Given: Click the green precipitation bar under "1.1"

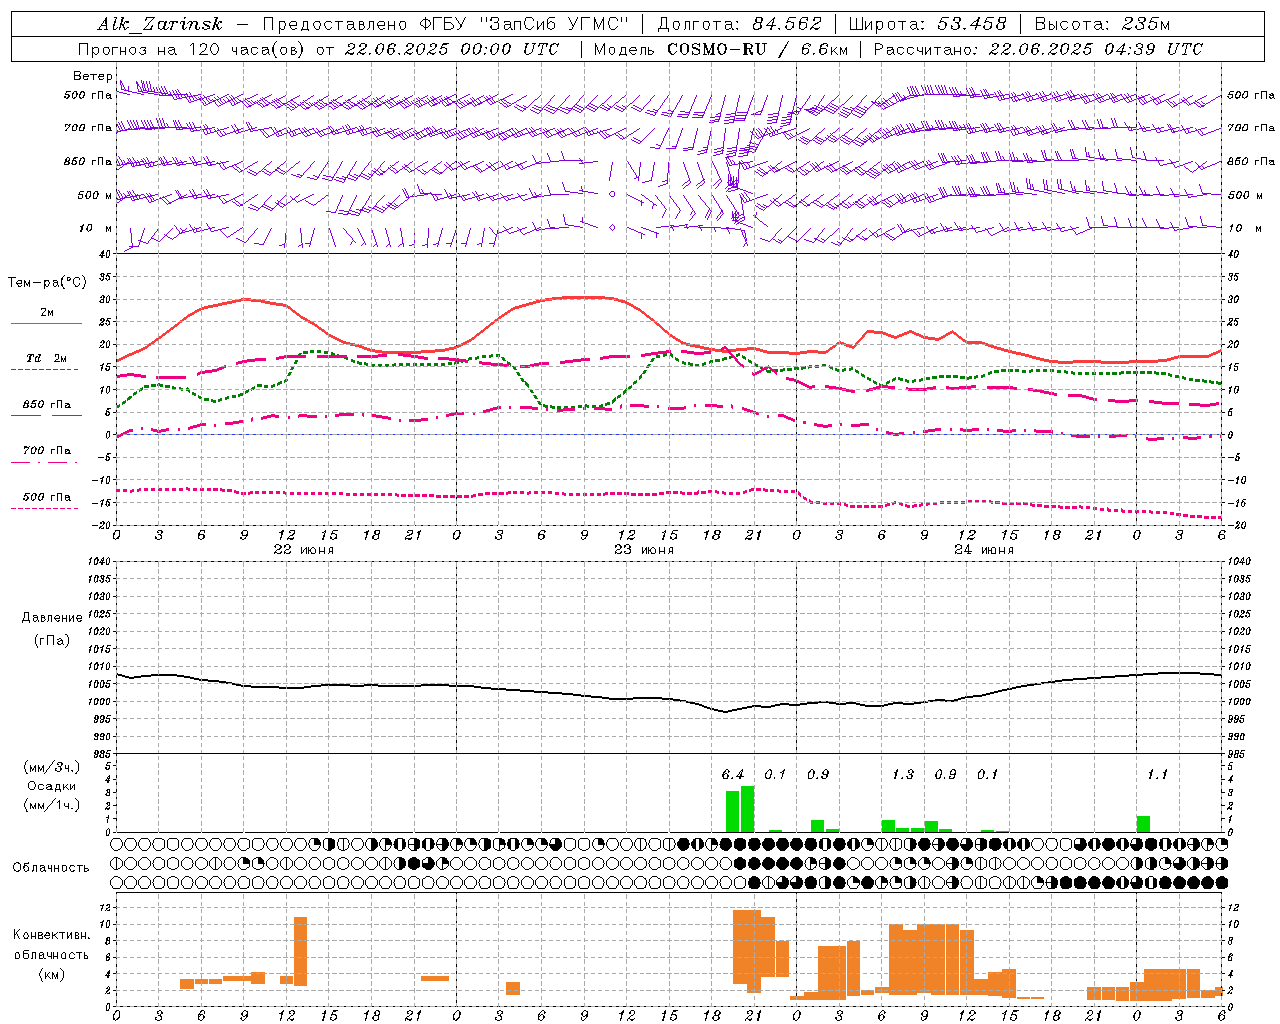Looking at the screenshot, I should point(1144,824).
